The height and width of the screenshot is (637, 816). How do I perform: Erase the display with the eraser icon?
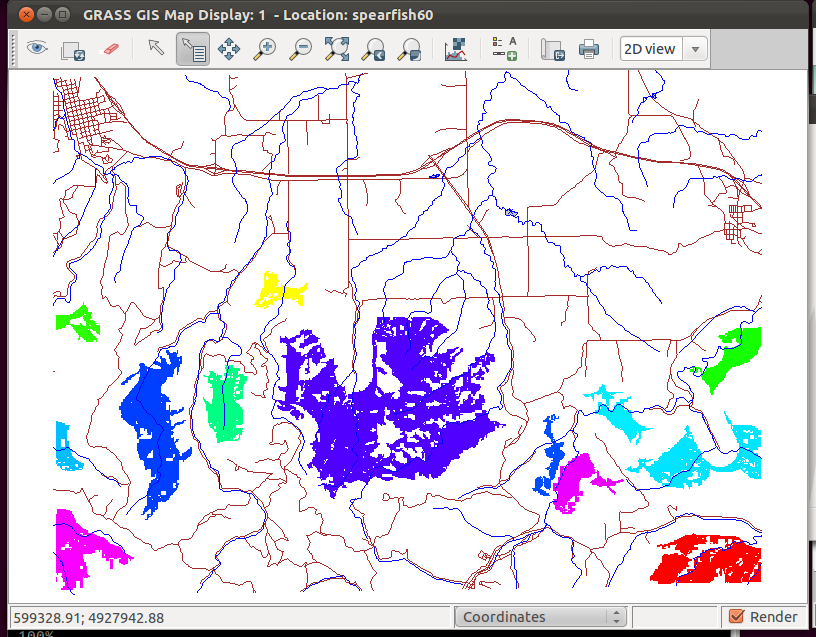(110, 49)
